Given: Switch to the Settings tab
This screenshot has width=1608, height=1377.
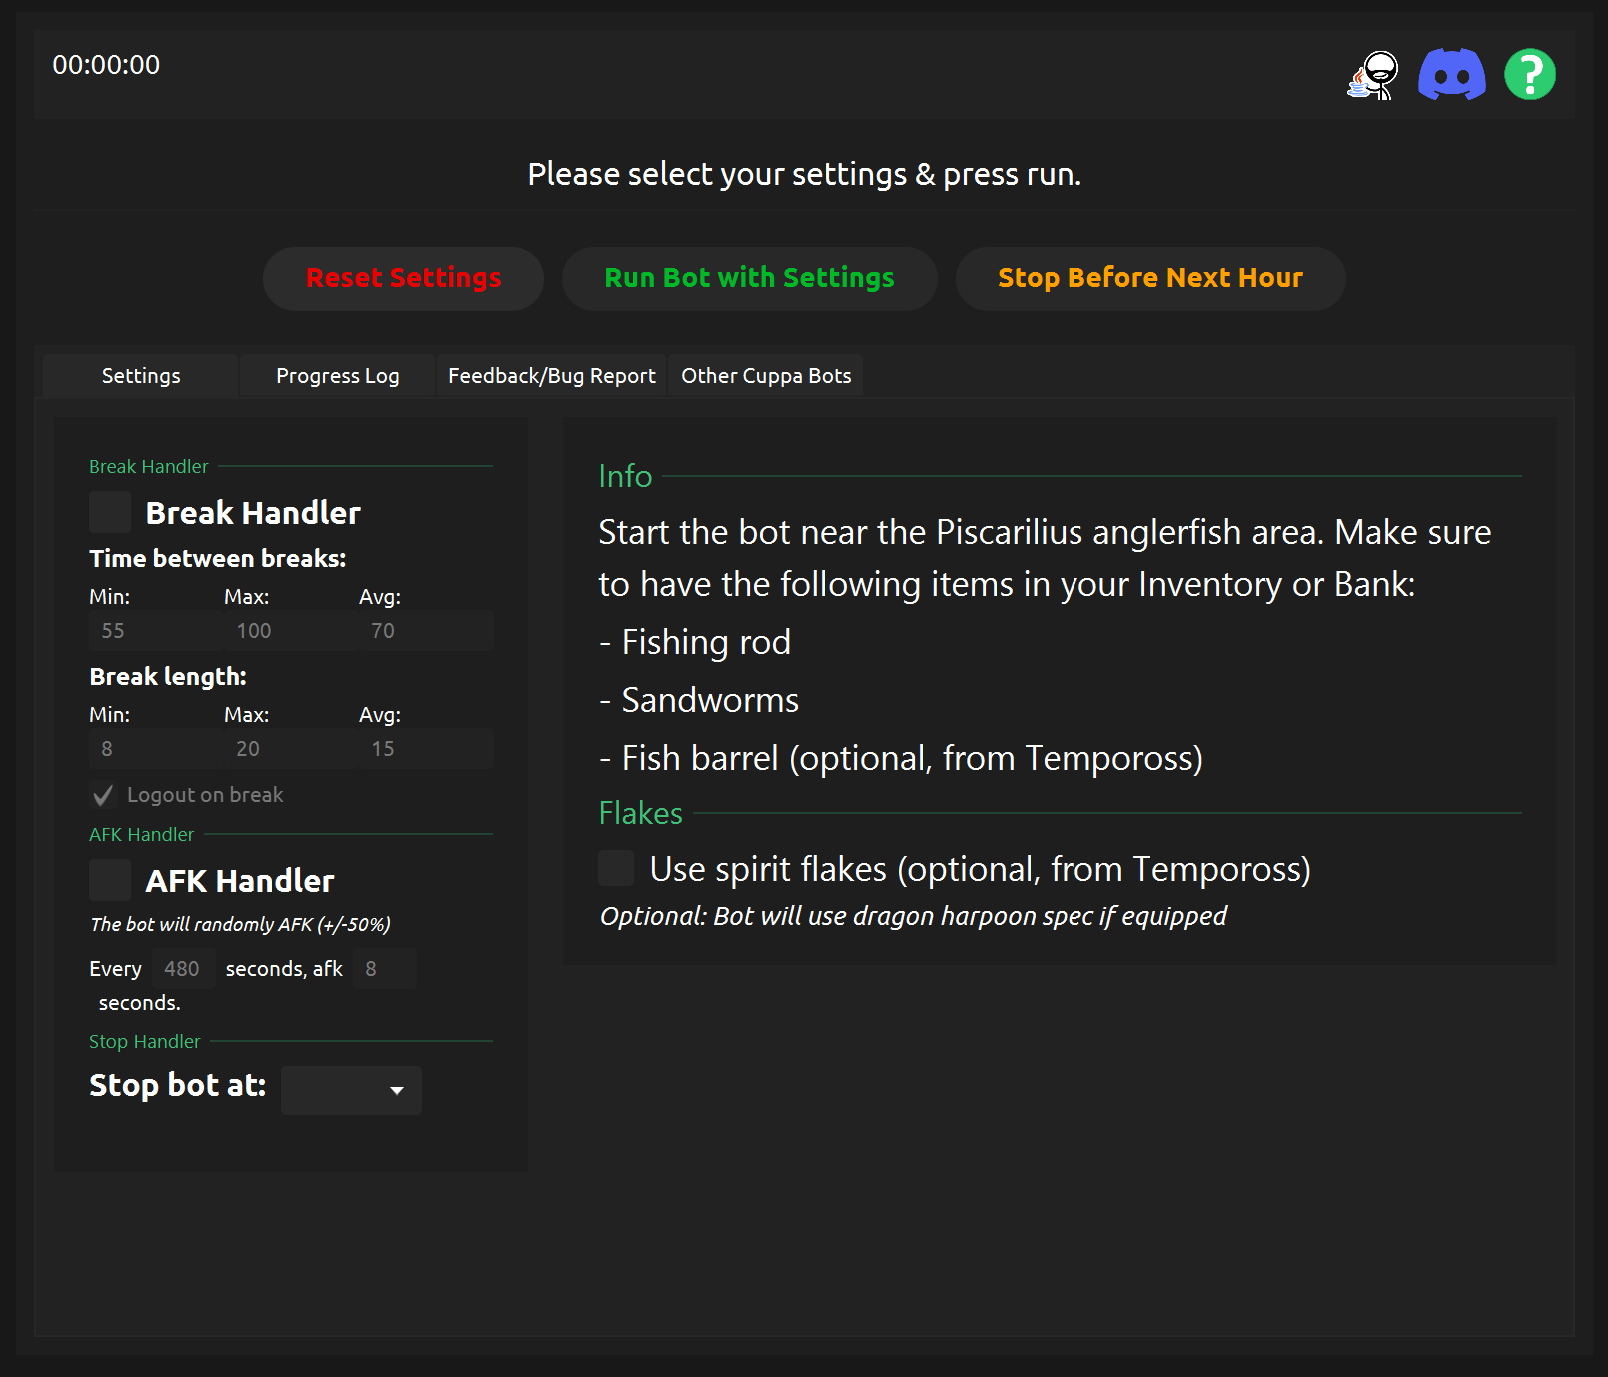Looking at the screenshot, I should tap(141, 376).
